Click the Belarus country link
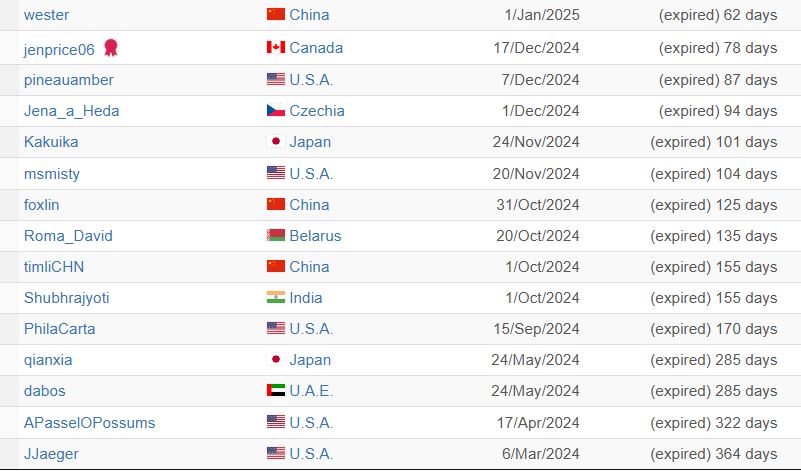The height and width of the screenshot is (471, 801). point(315,236)
